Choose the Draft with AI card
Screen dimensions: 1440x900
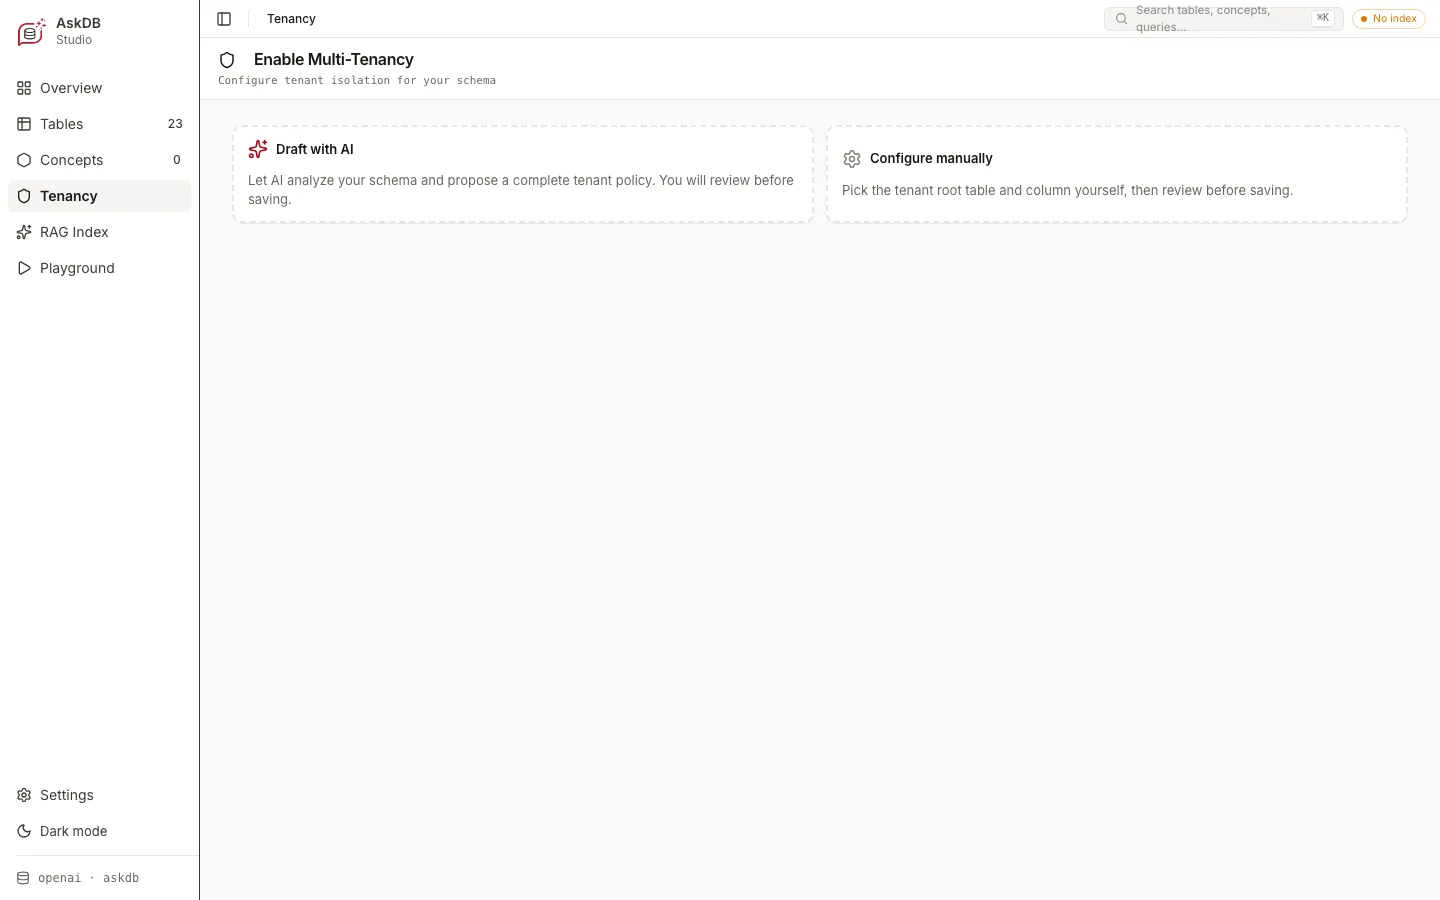523,174
